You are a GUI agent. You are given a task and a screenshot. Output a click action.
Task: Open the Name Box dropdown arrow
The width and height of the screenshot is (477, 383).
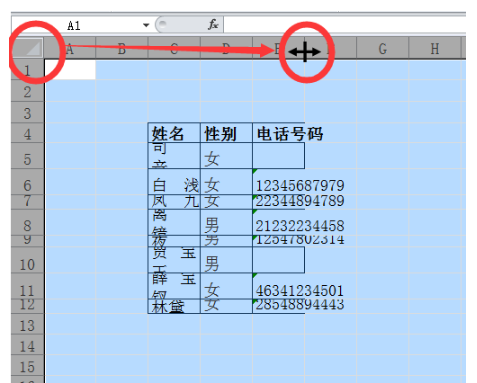click(146, 25)
